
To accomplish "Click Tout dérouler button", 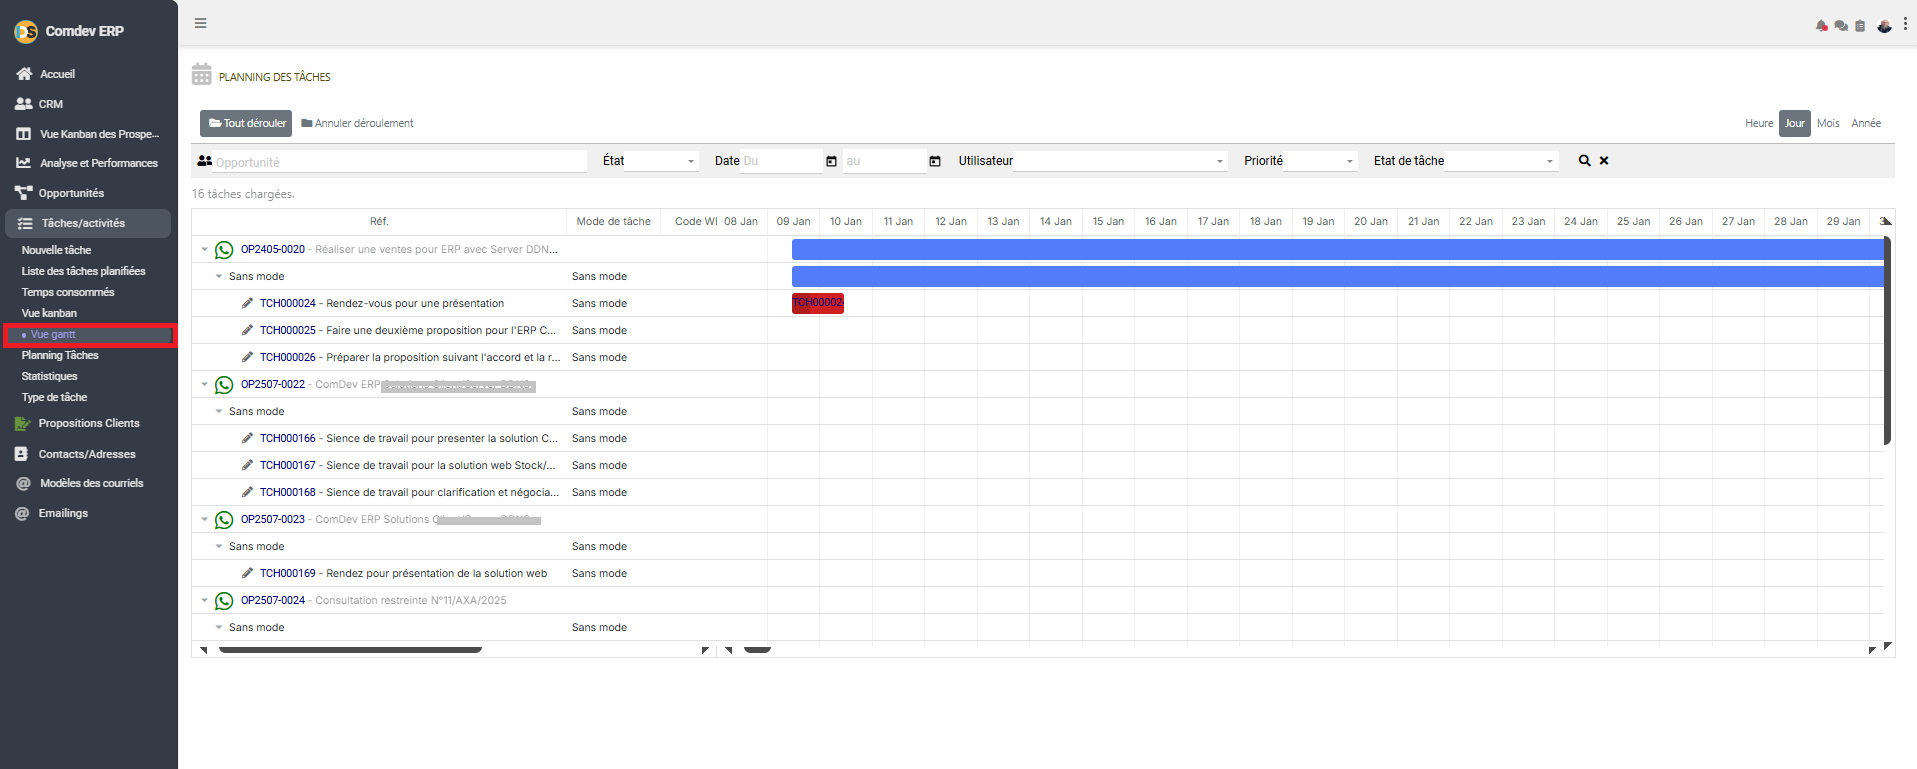I will (246, 123).
